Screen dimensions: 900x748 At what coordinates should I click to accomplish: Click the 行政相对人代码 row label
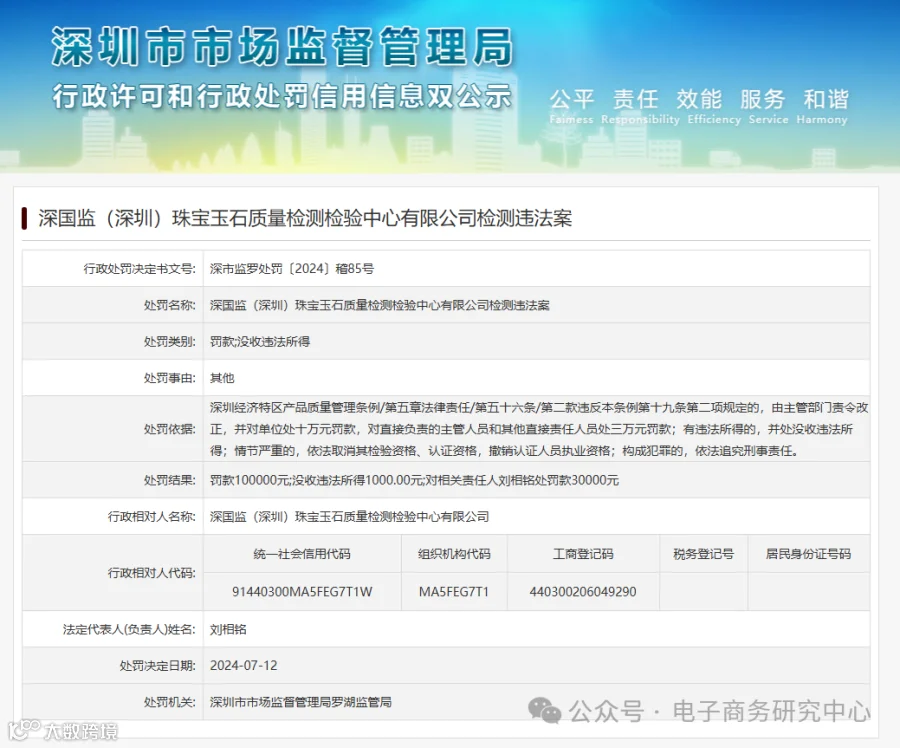tap(152, 573)
